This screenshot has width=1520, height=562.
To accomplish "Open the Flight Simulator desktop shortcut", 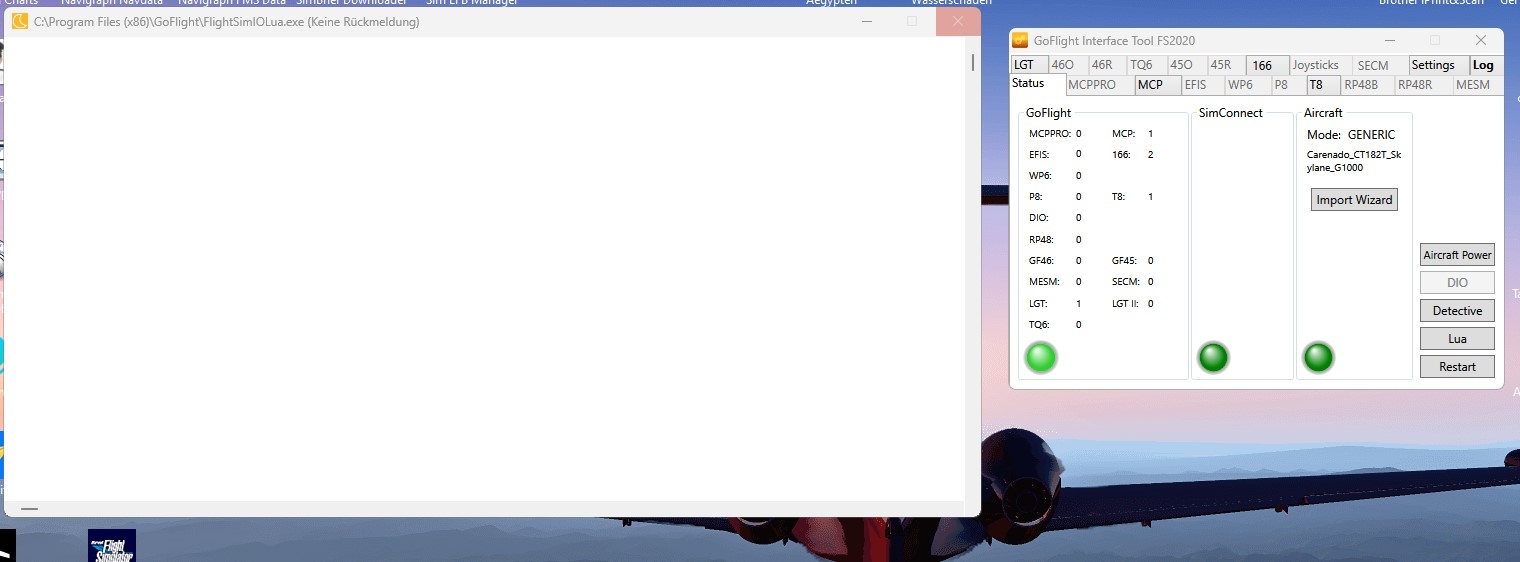I will [x=112, y=546].
